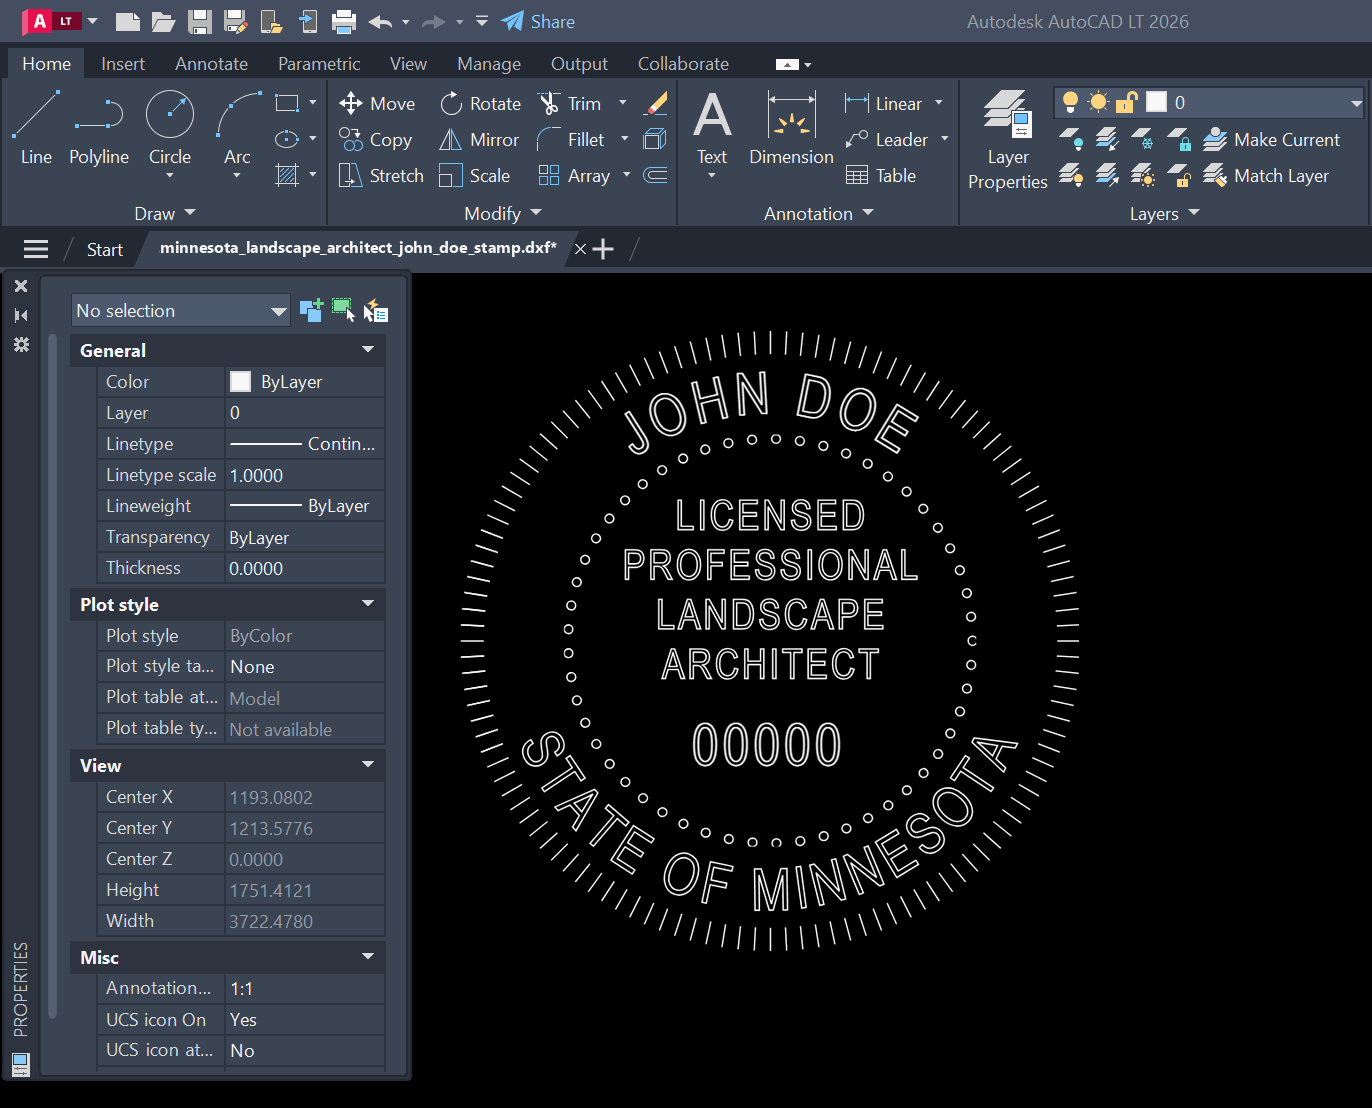This screenshot has height=1108, width=1372.
Task: Click the Select Objects icon in Properties
Action: tap(344, 310)
